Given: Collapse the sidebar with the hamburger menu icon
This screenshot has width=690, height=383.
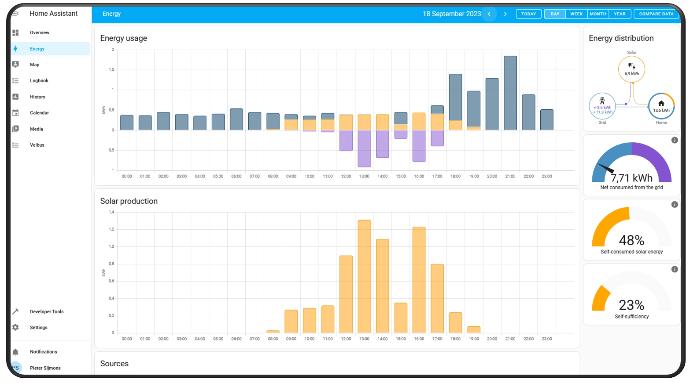Looking at the screenshot, I should 15,14.
